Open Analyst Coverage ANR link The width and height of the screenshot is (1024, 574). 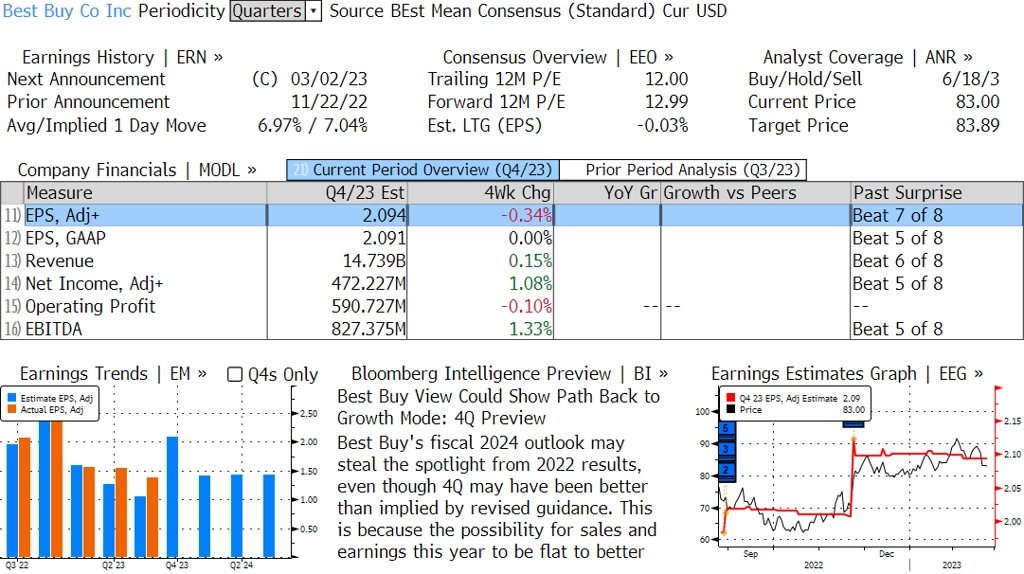867,57
